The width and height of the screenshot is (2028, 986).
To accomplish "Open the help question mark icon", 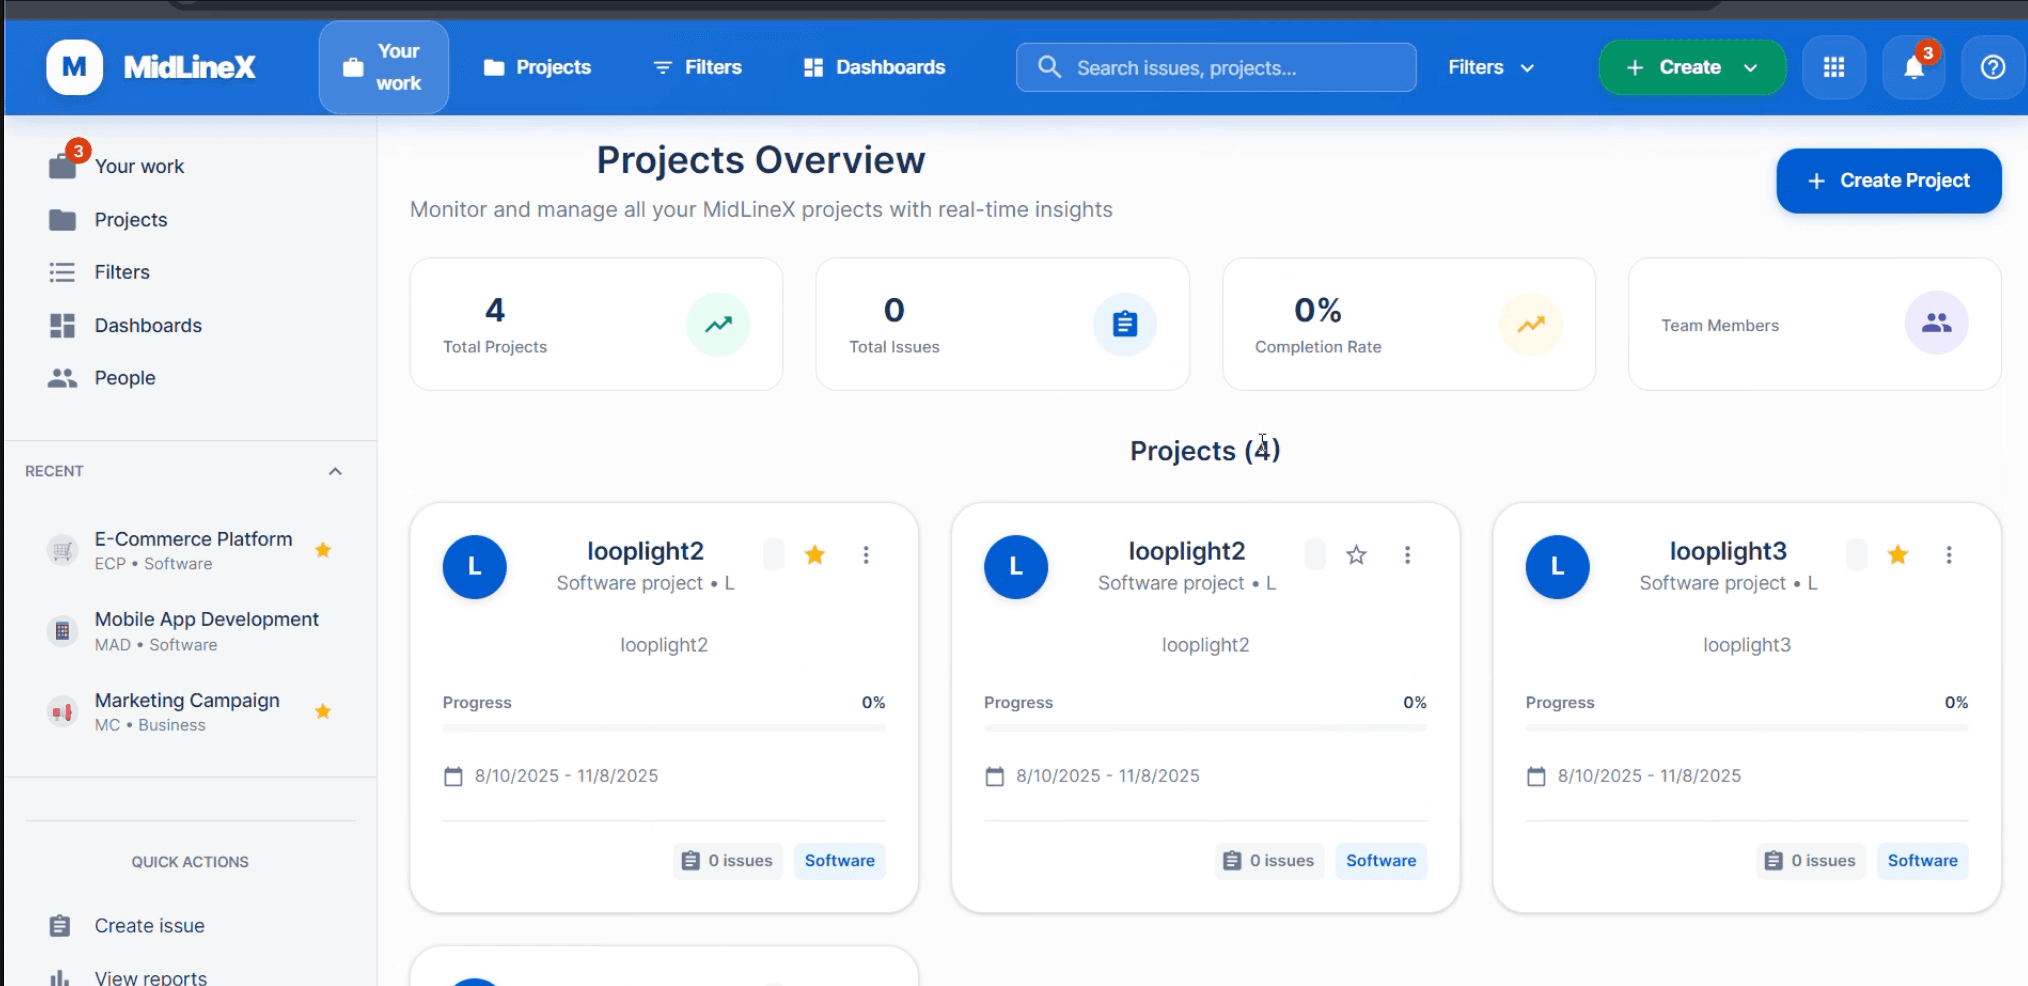I will pyautogui.click(x=1992, y=67).
